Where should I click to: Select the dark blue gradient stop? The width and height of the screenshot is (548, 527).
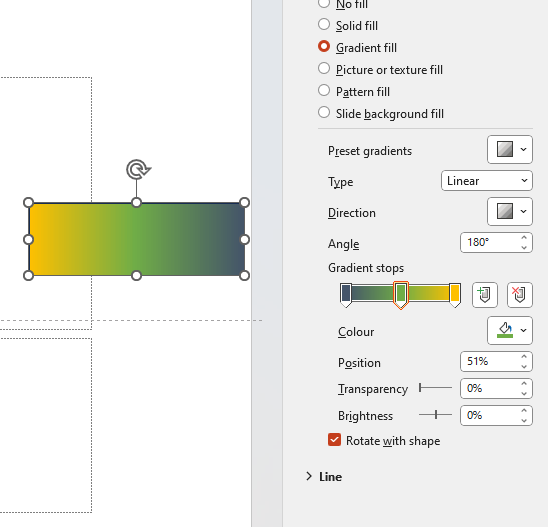coord(346,295)
